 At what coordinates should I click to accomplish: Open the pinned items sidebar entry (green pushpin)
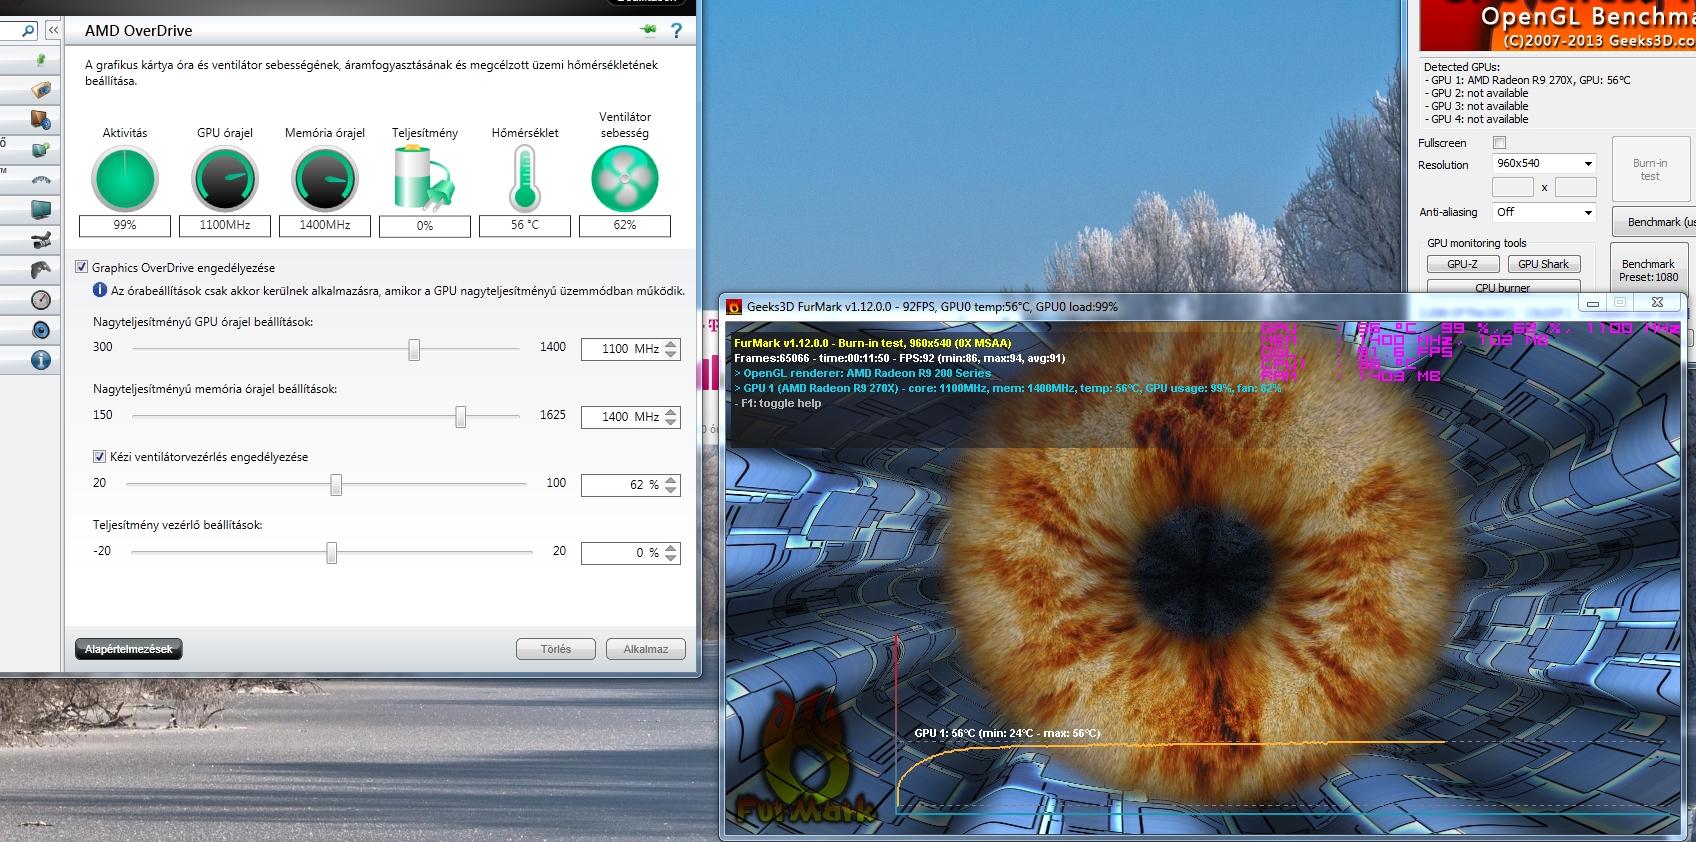coord(40,61)
